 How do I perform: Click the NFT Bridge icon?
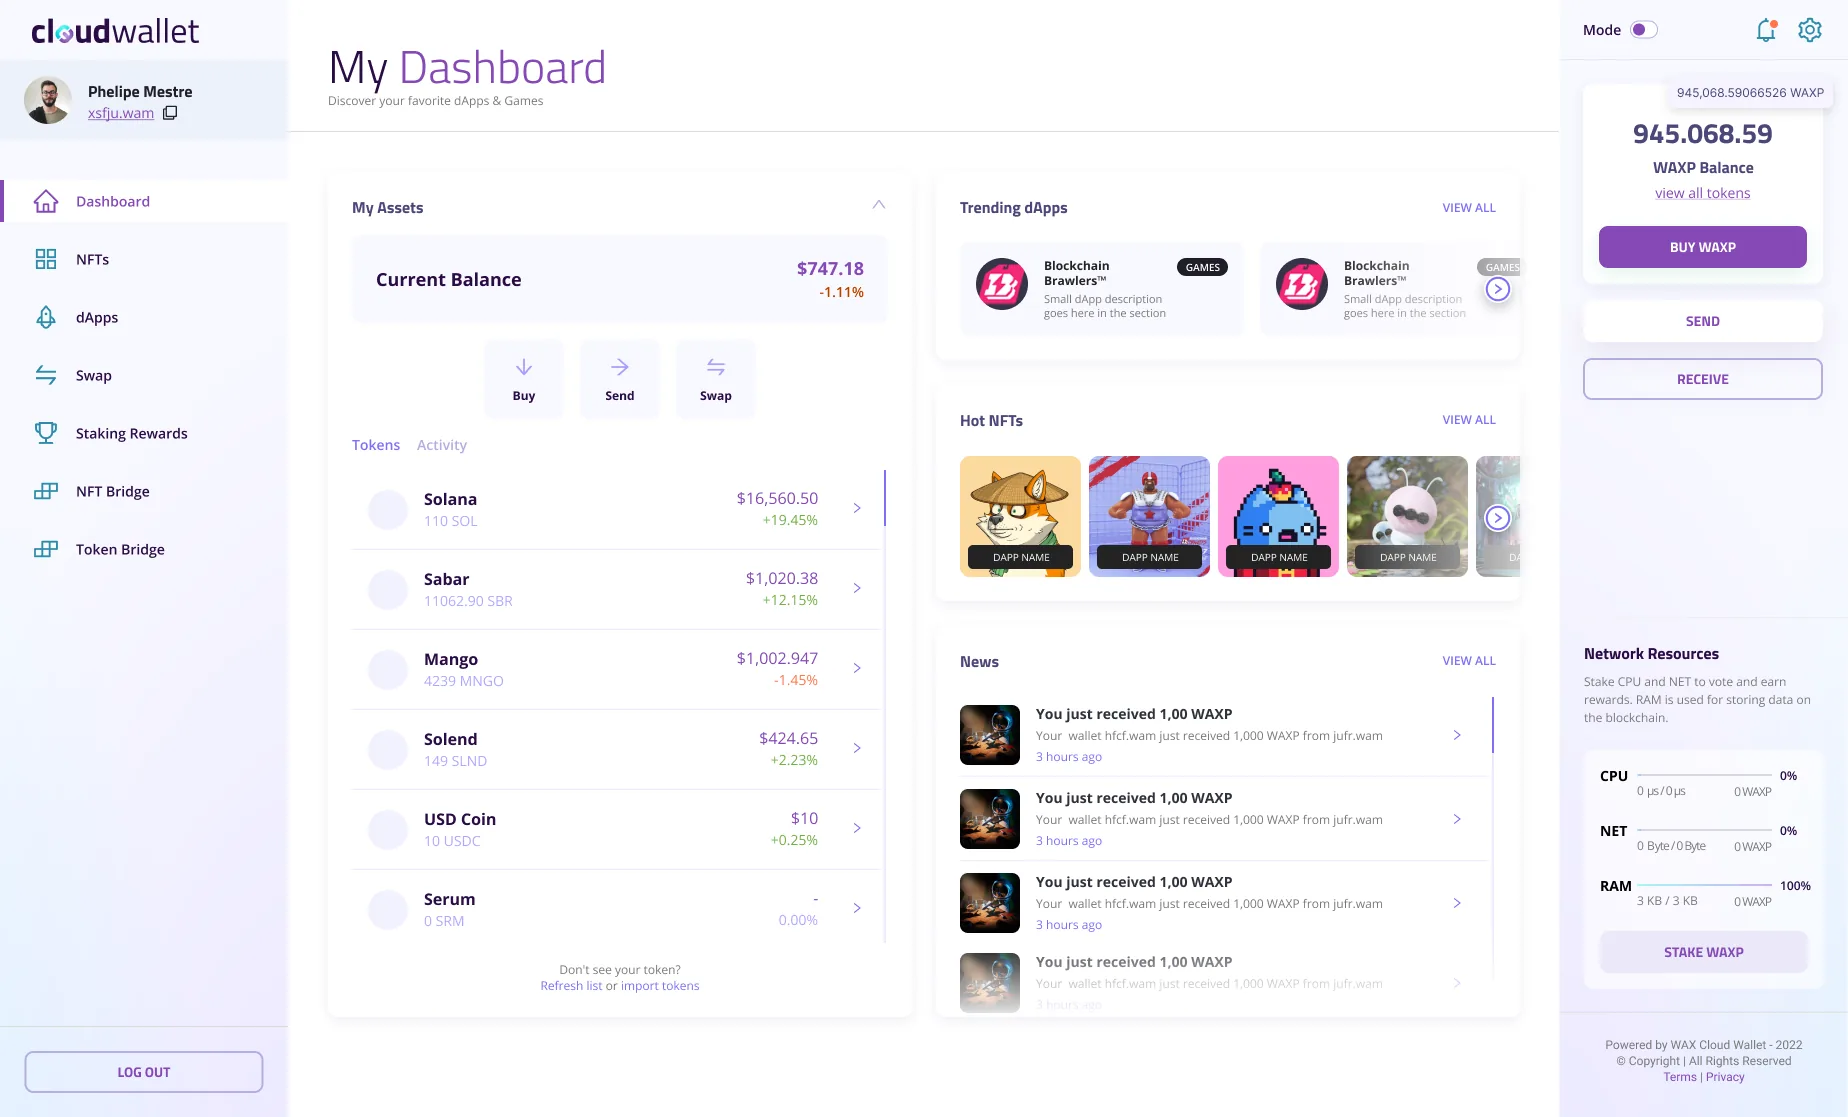pyautogui.click(x=46, y=491)
